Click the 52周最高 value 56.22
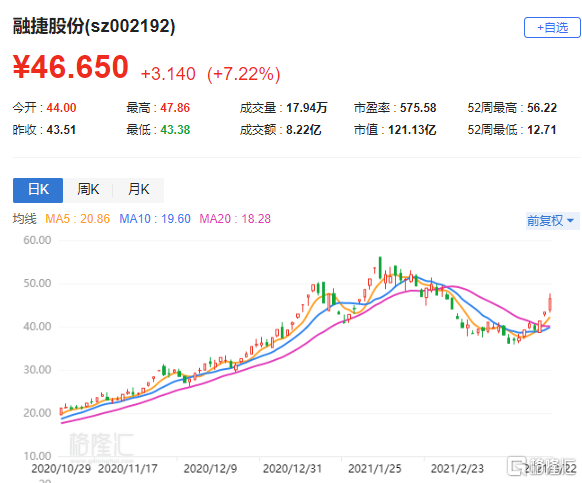Screen dimensions: 582x483 point(542,108)
